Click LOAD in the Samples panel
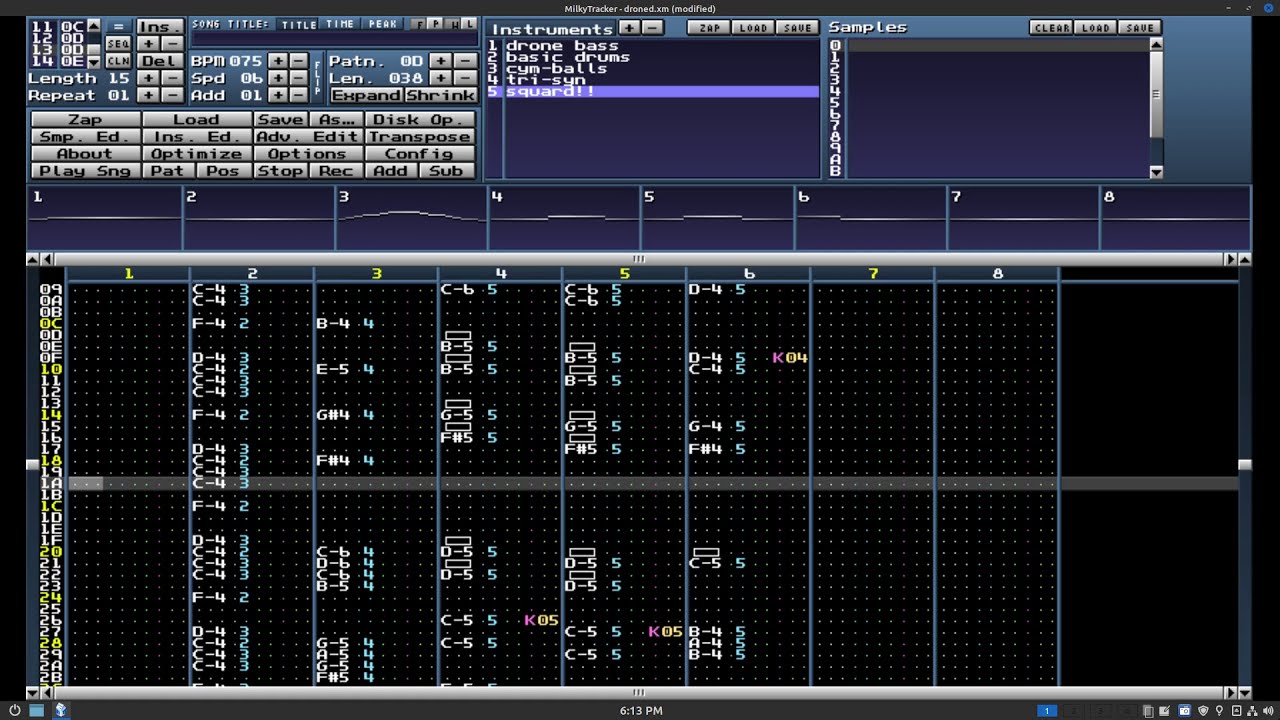 1096,28
